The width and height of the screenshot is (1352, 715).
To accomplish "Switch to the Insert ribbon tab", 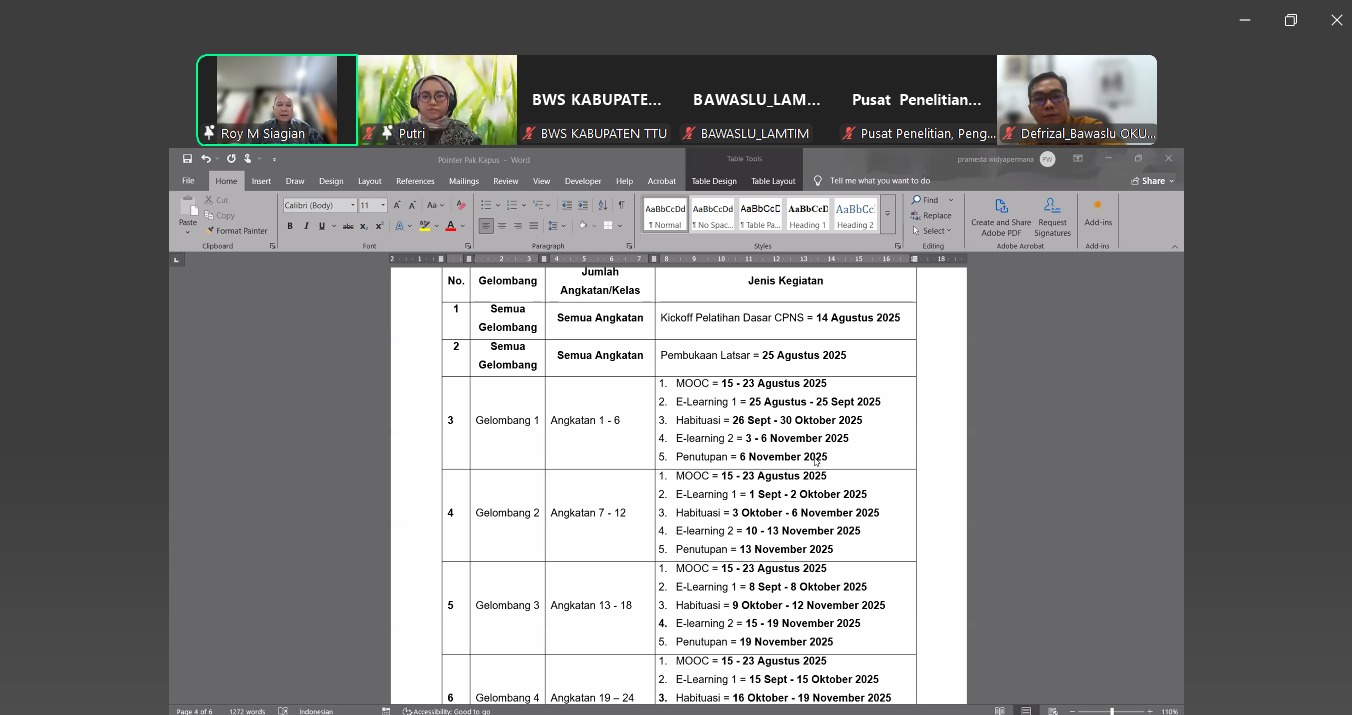I will click(261, 181).
